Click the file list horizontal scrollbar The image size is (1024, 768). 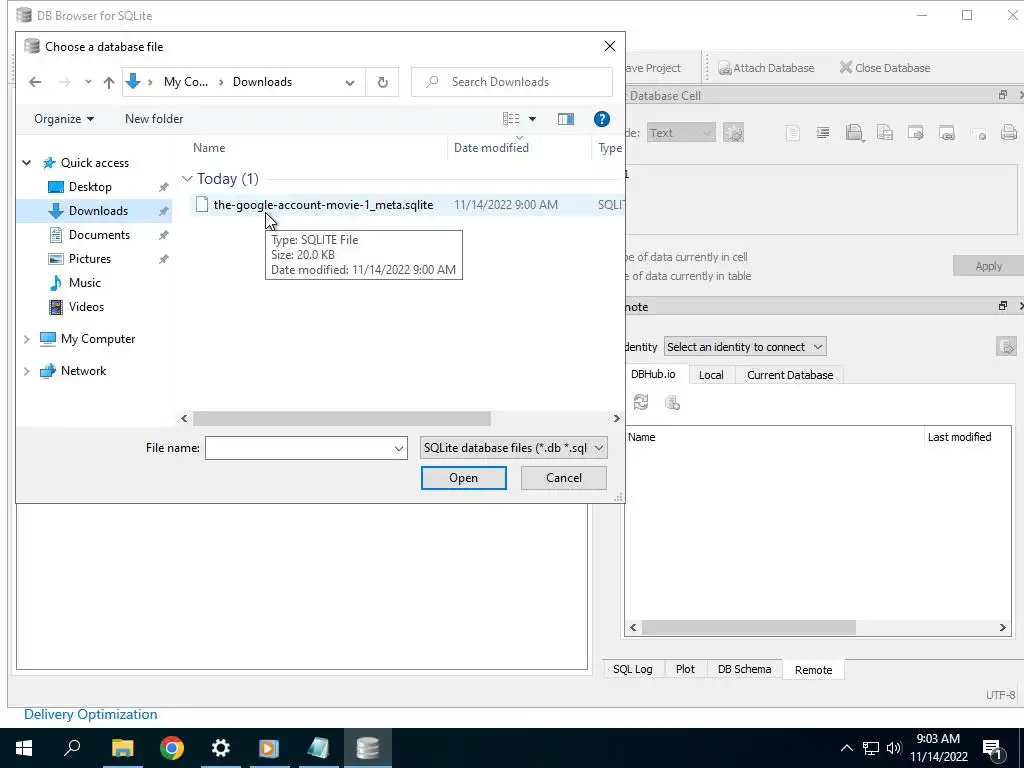[x=342, y=419]
